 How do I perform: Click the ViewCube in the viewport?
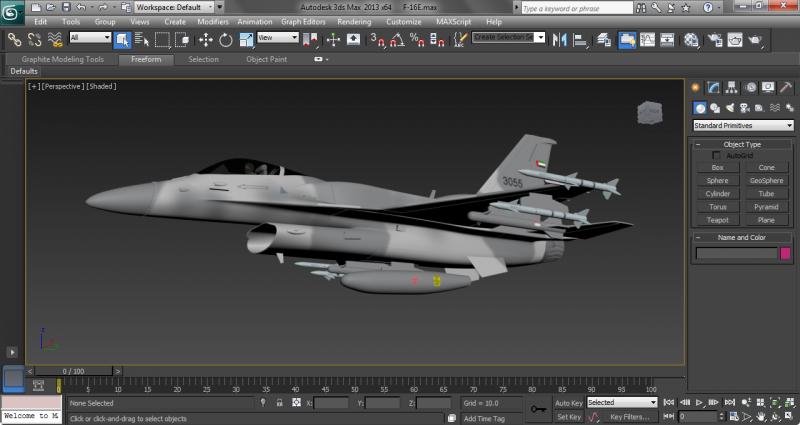point(649,111)
